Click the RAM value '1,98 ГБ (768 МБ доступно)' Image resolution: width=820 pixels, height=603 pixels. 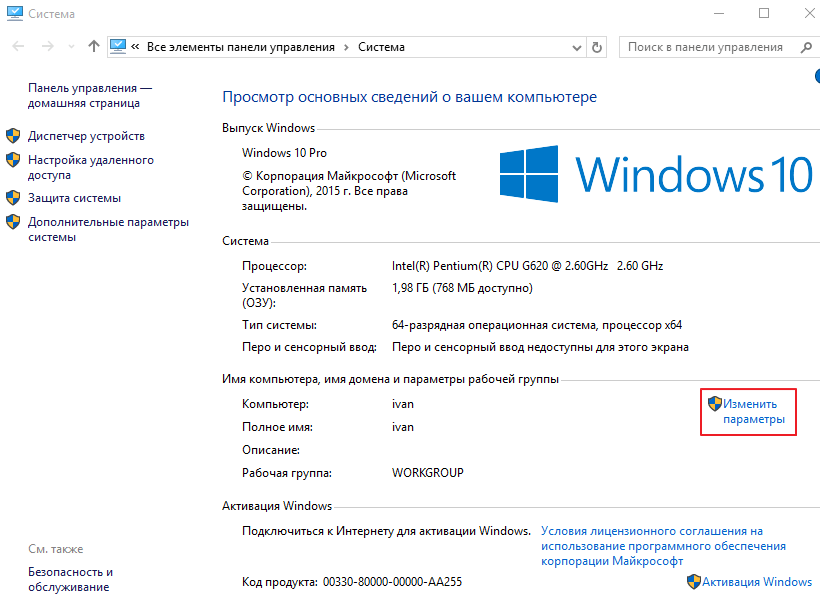click(x=462, y=288)
